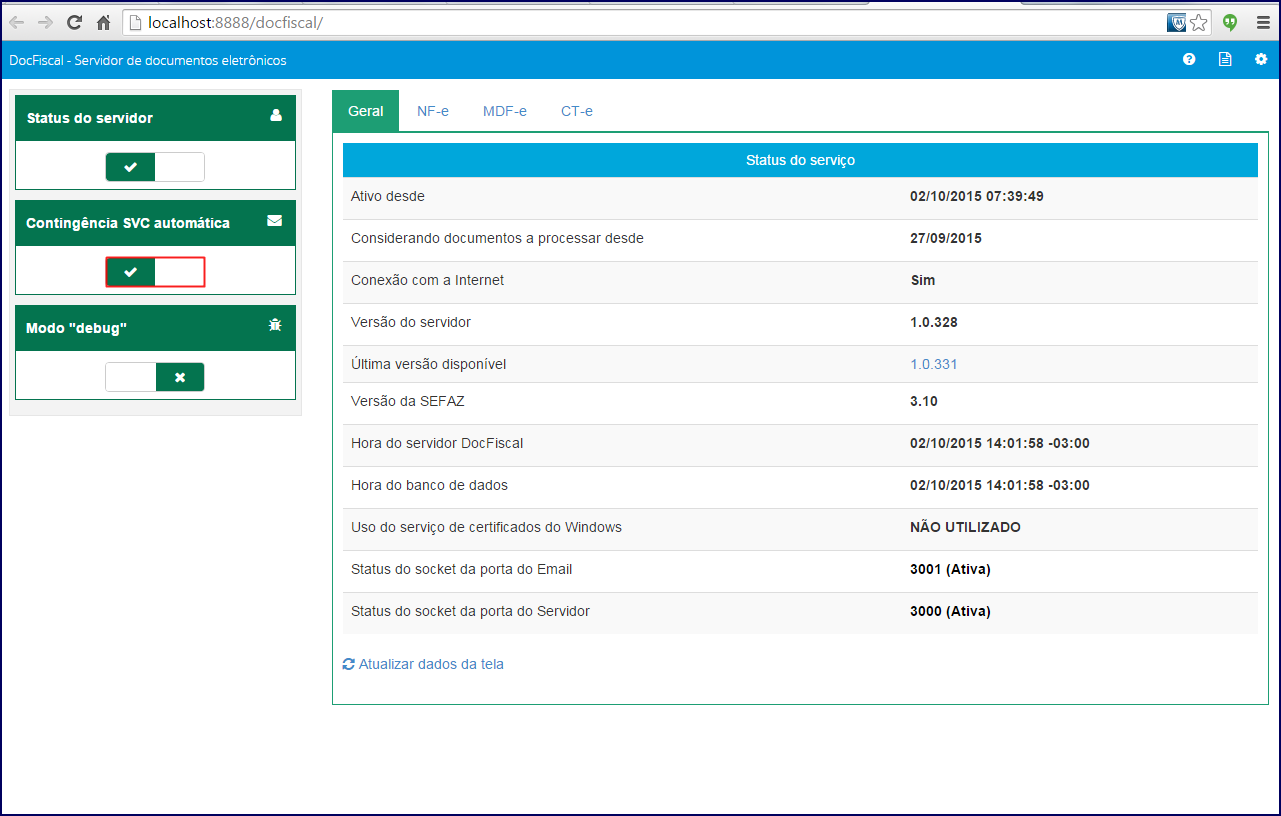This screenshot has height=816, width=1281.
Task: Open the document log icon in header
Action: coord(1225,60)
